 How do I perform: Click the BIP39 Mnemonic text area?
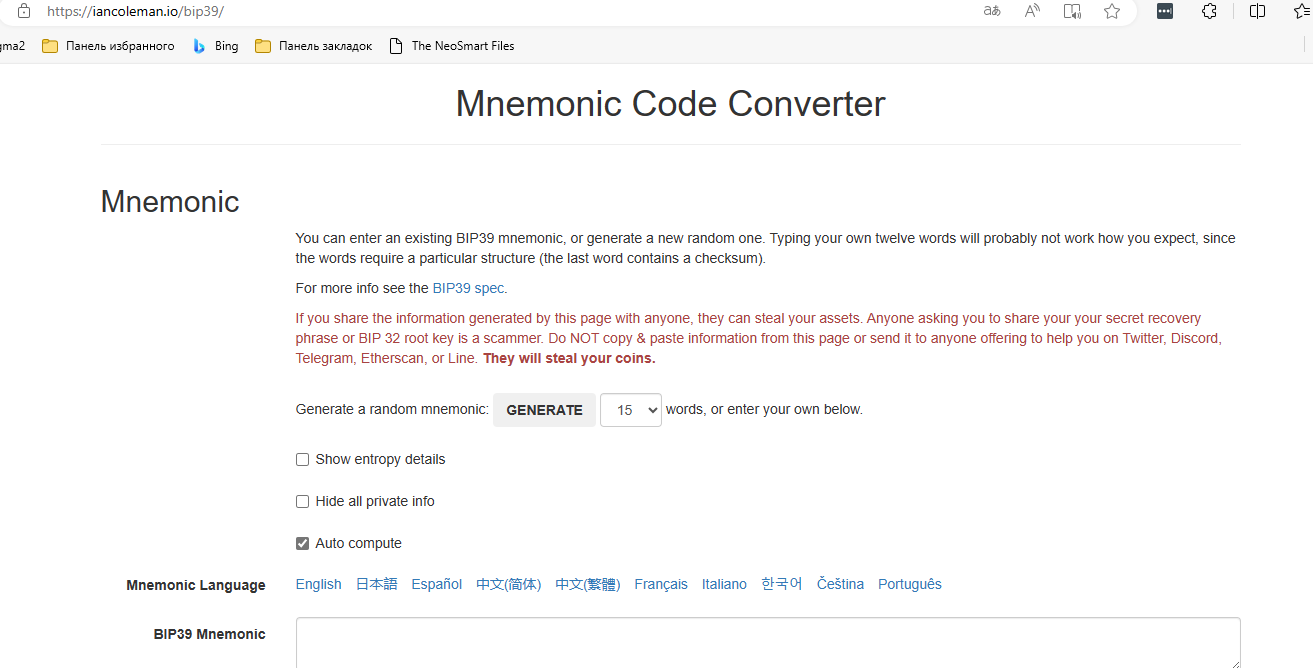pyautogui.click(x=768, y=643)
